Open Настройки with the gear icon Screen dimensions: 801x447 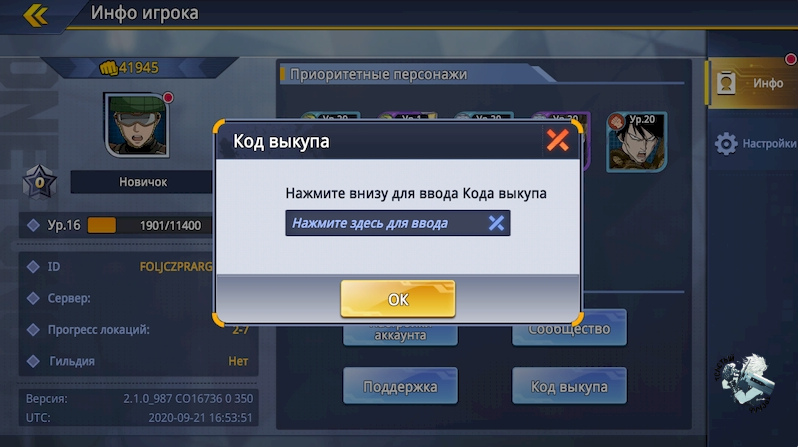point(755,144)
